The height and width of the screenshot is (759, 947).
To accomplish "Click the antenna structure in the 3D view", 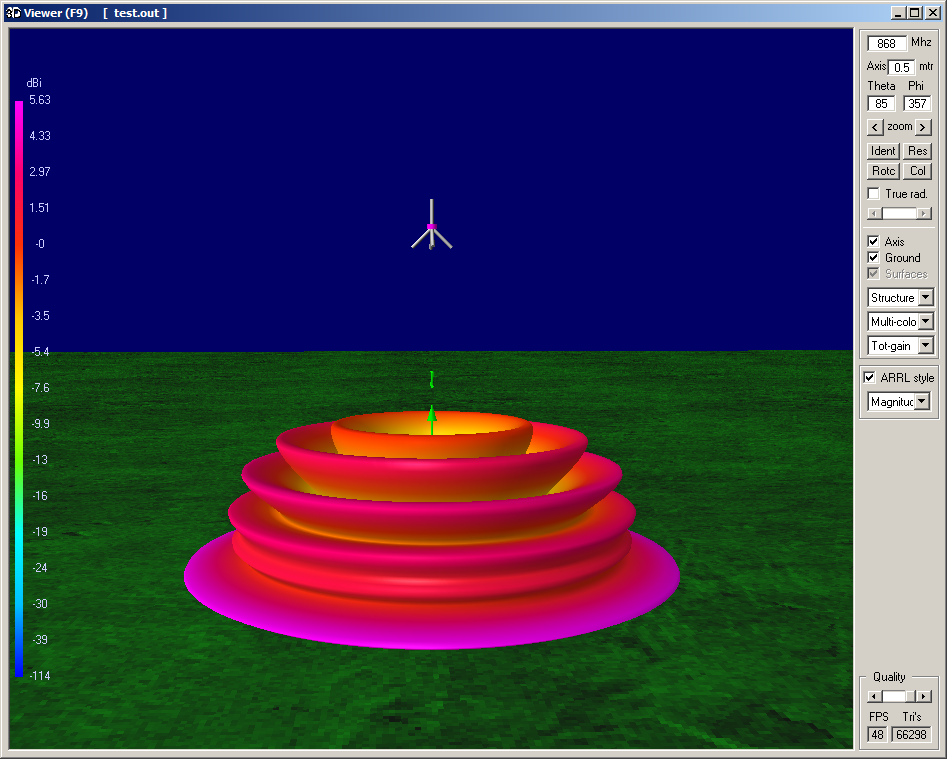I will click(x=431, y=226).
